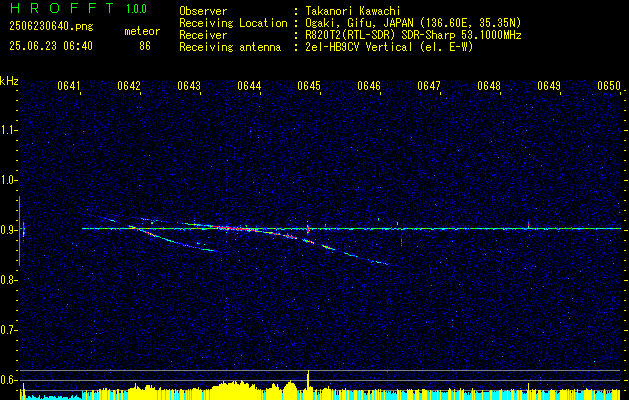Select the file name 2506230640.png
Viewport: 629px width, 400px height.
click(x=51, y=26)
